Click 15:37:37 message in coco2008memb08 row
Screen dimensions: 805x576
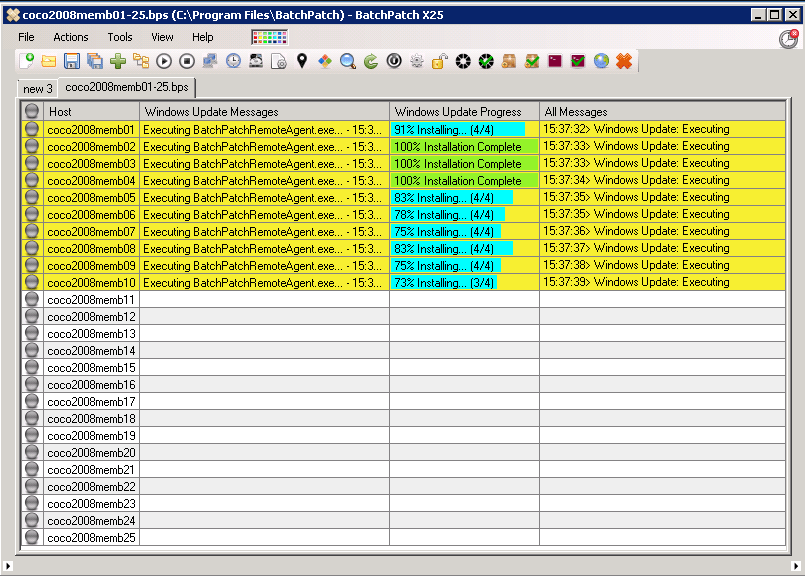tap(636, 248)
